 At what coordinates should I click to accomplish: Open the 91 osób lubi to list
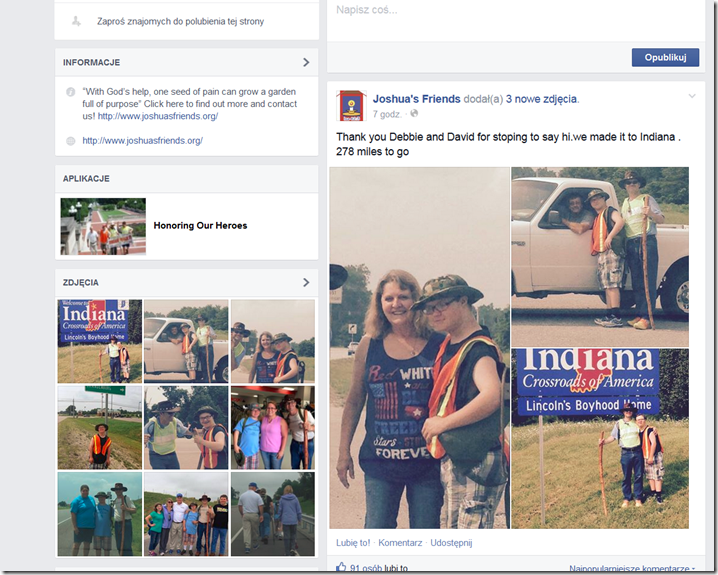coord(379,568)
